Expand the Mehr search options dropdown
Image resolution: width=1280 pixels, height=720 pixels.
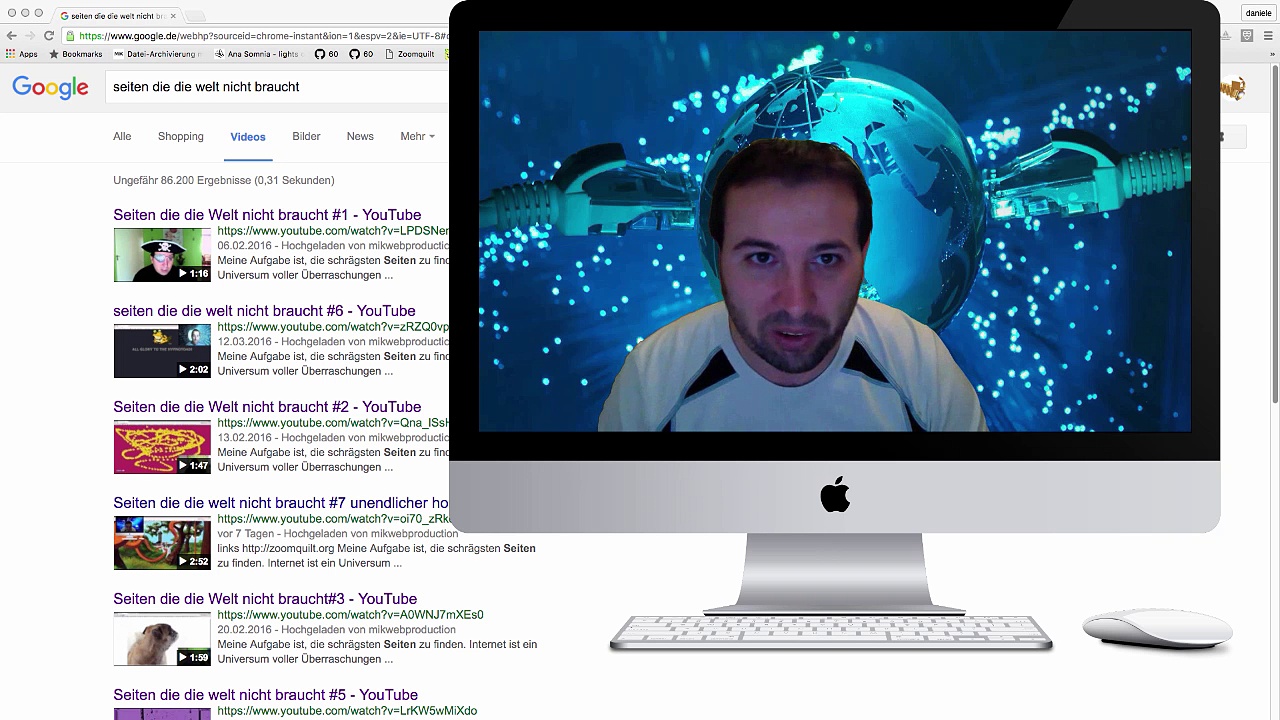[417, 136]
